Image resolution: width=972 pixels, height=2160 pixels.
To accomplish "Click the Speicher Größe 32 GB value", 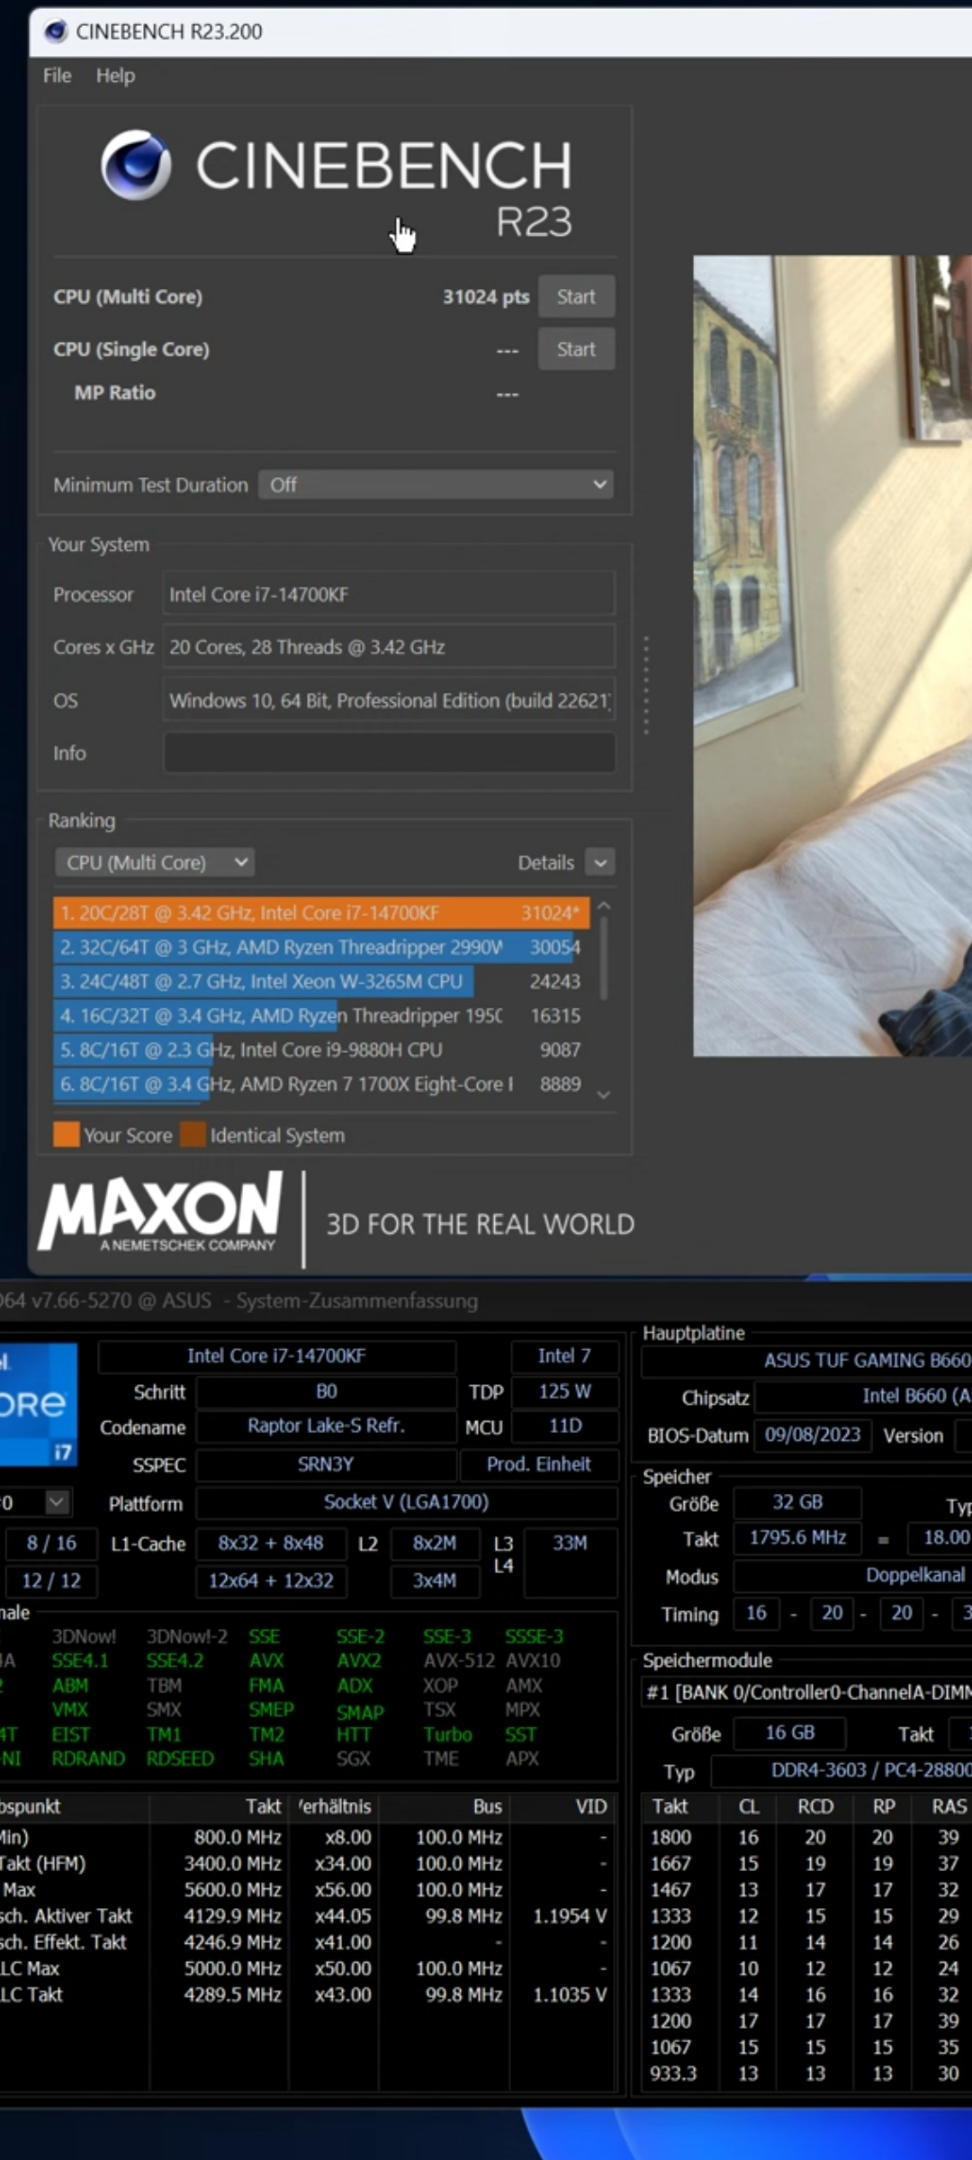I will click(797, 1502).
